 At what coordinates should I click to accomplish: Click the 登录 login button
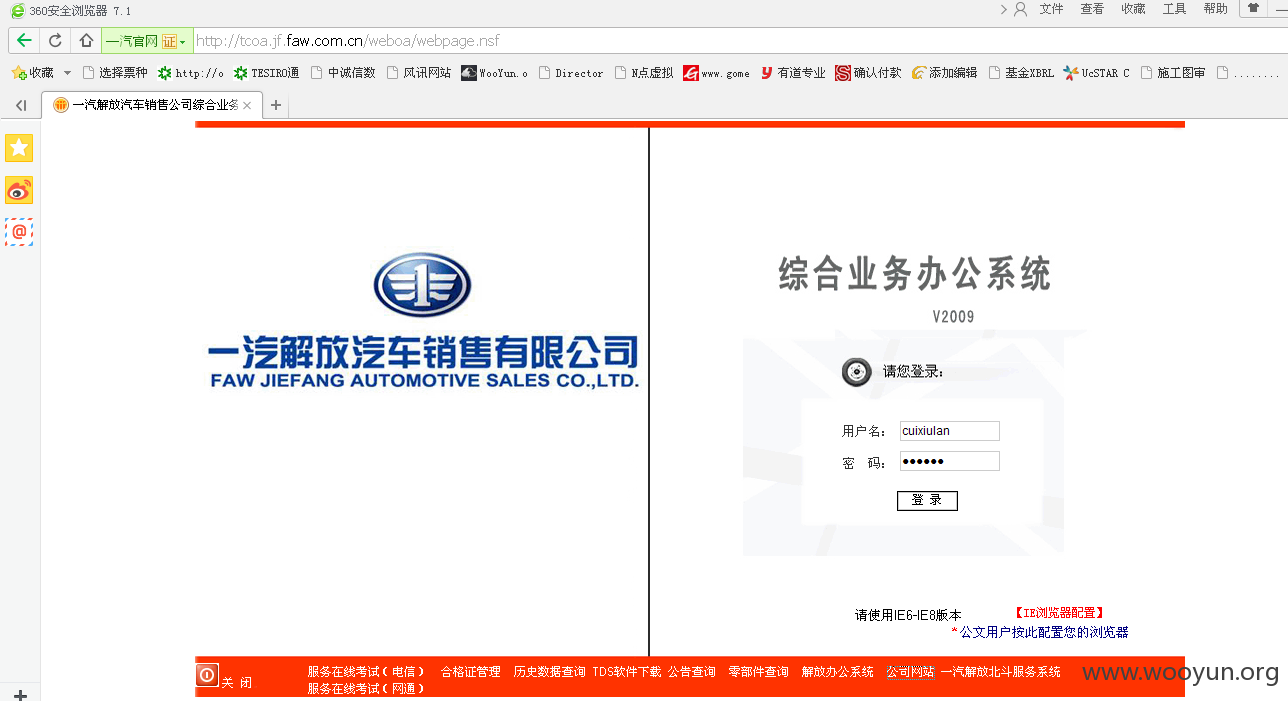927,500
